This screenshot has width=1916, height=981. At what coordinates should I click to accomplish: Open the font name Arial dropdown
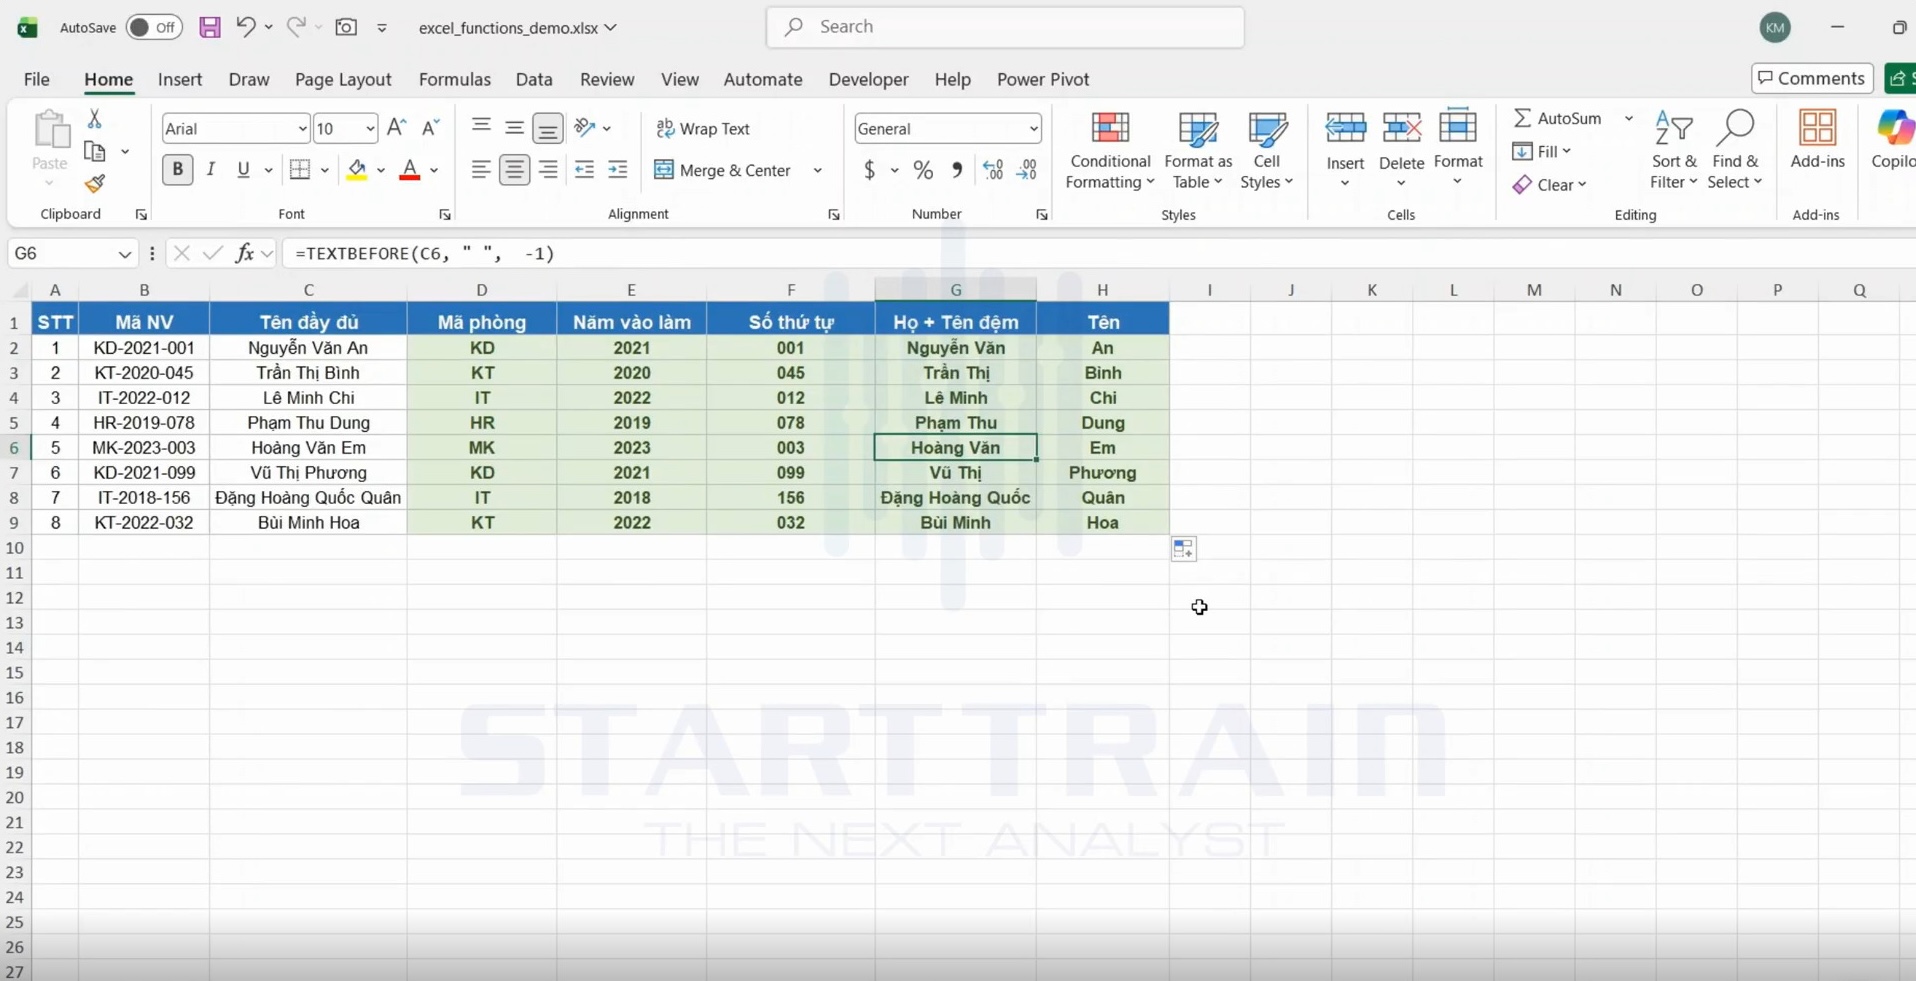click(x=301, y=128)
